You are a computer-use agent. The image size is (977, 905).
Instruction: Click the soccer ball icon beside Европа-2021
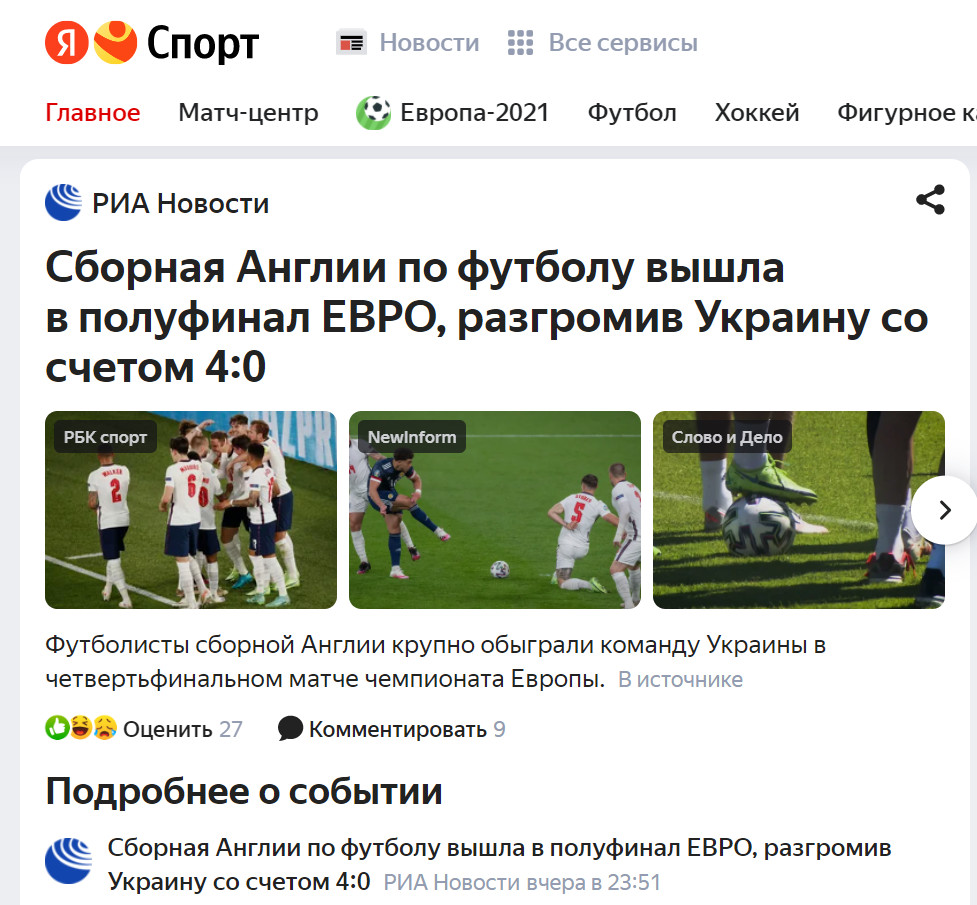tap(373, 113)
